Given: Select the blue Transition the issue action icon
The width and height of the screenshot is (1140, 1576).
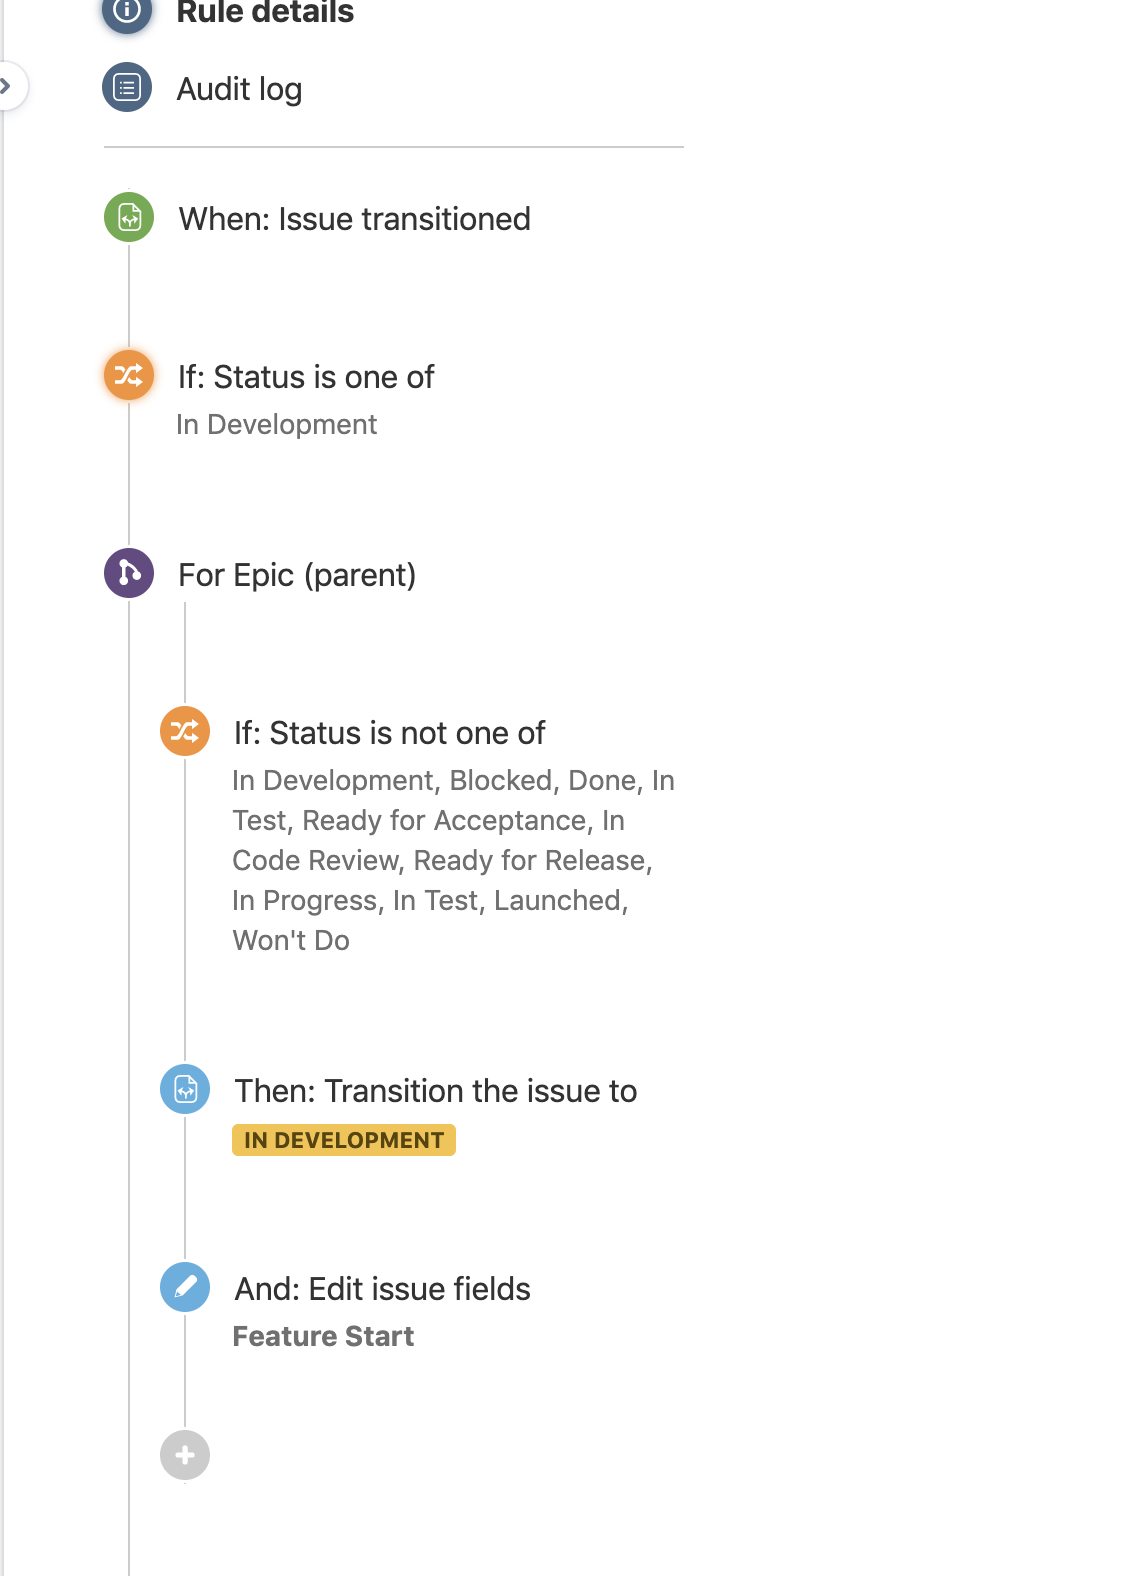Looking at the screenshot, I should pyautogui.click(x=185, y=1089).
